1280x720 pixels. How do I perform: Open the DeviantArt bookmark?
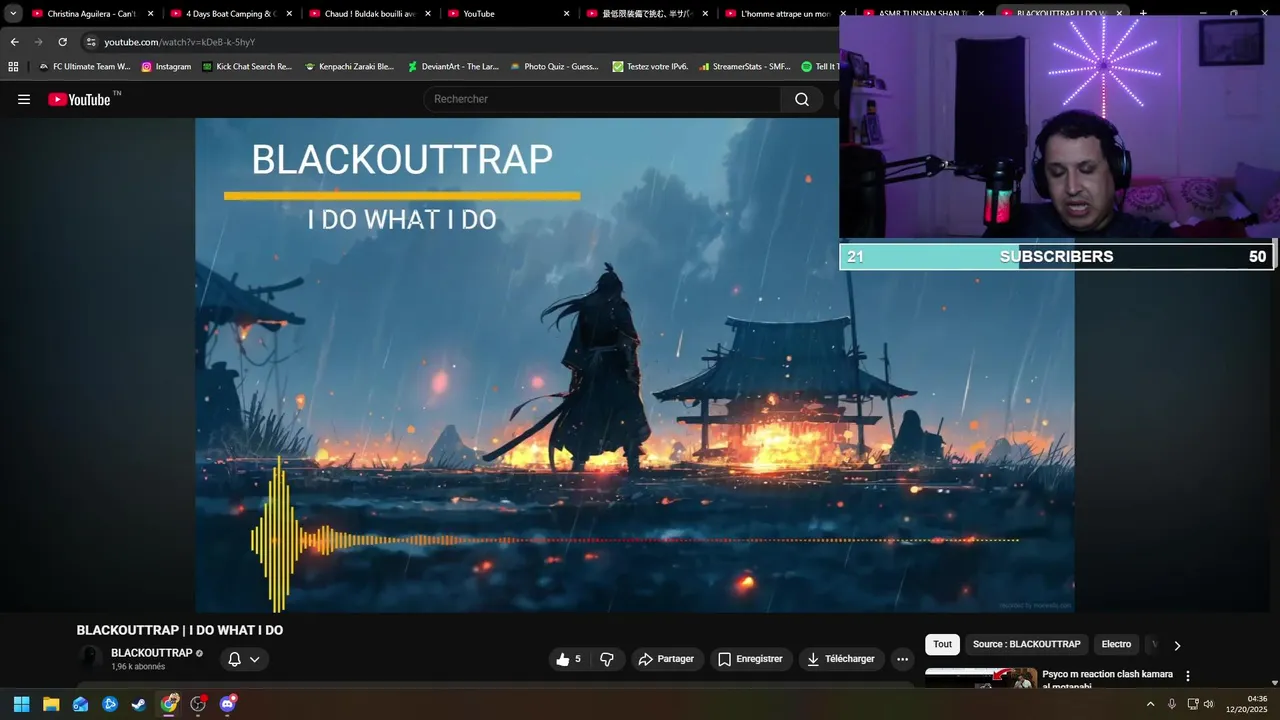[x=453, y=67]
